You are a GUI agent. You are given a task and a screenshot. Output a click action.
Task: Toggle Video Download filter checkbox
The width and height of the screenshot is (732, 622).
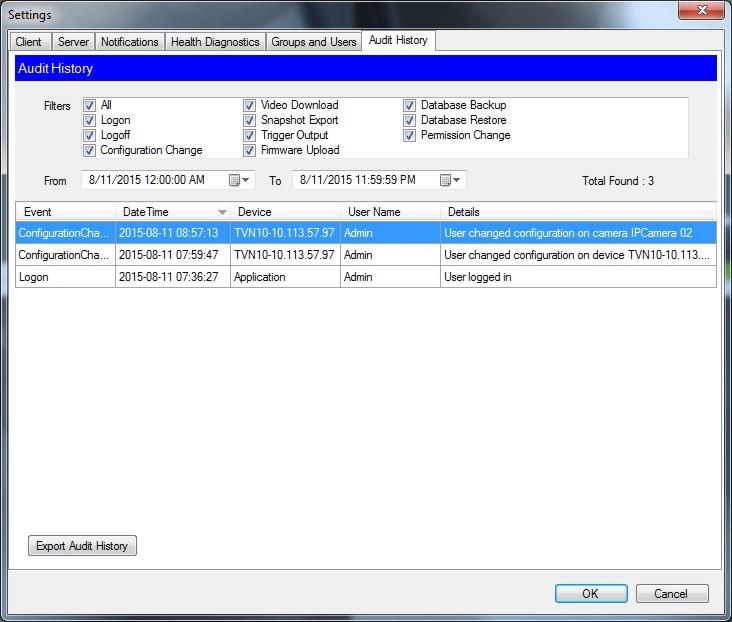tap(249, 105)
